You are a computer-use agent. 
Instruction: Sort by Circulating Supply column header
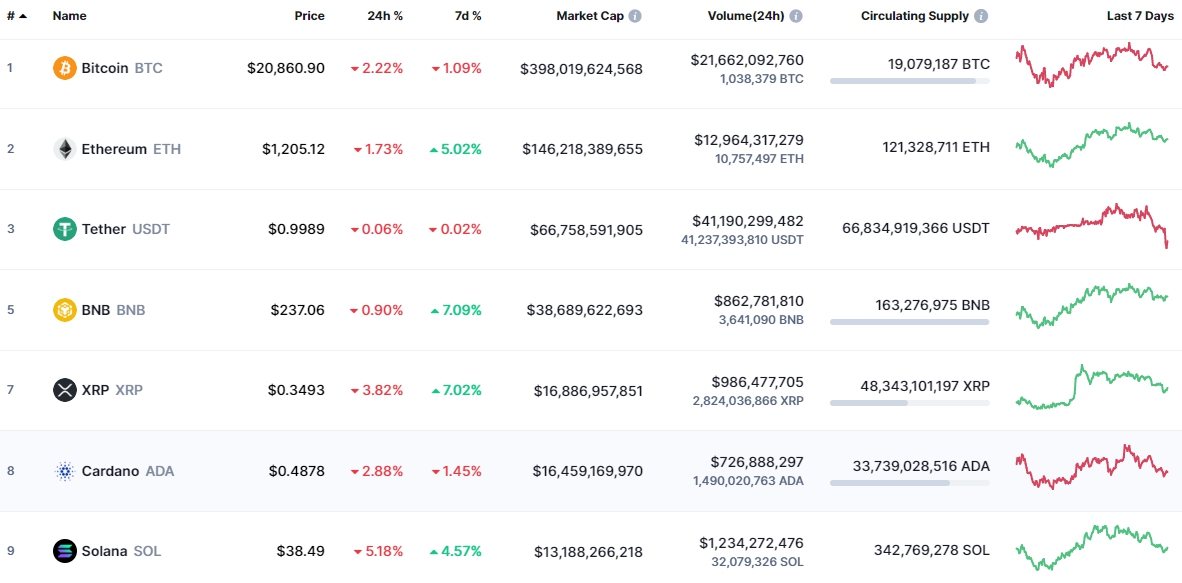[x=915, y=16]
